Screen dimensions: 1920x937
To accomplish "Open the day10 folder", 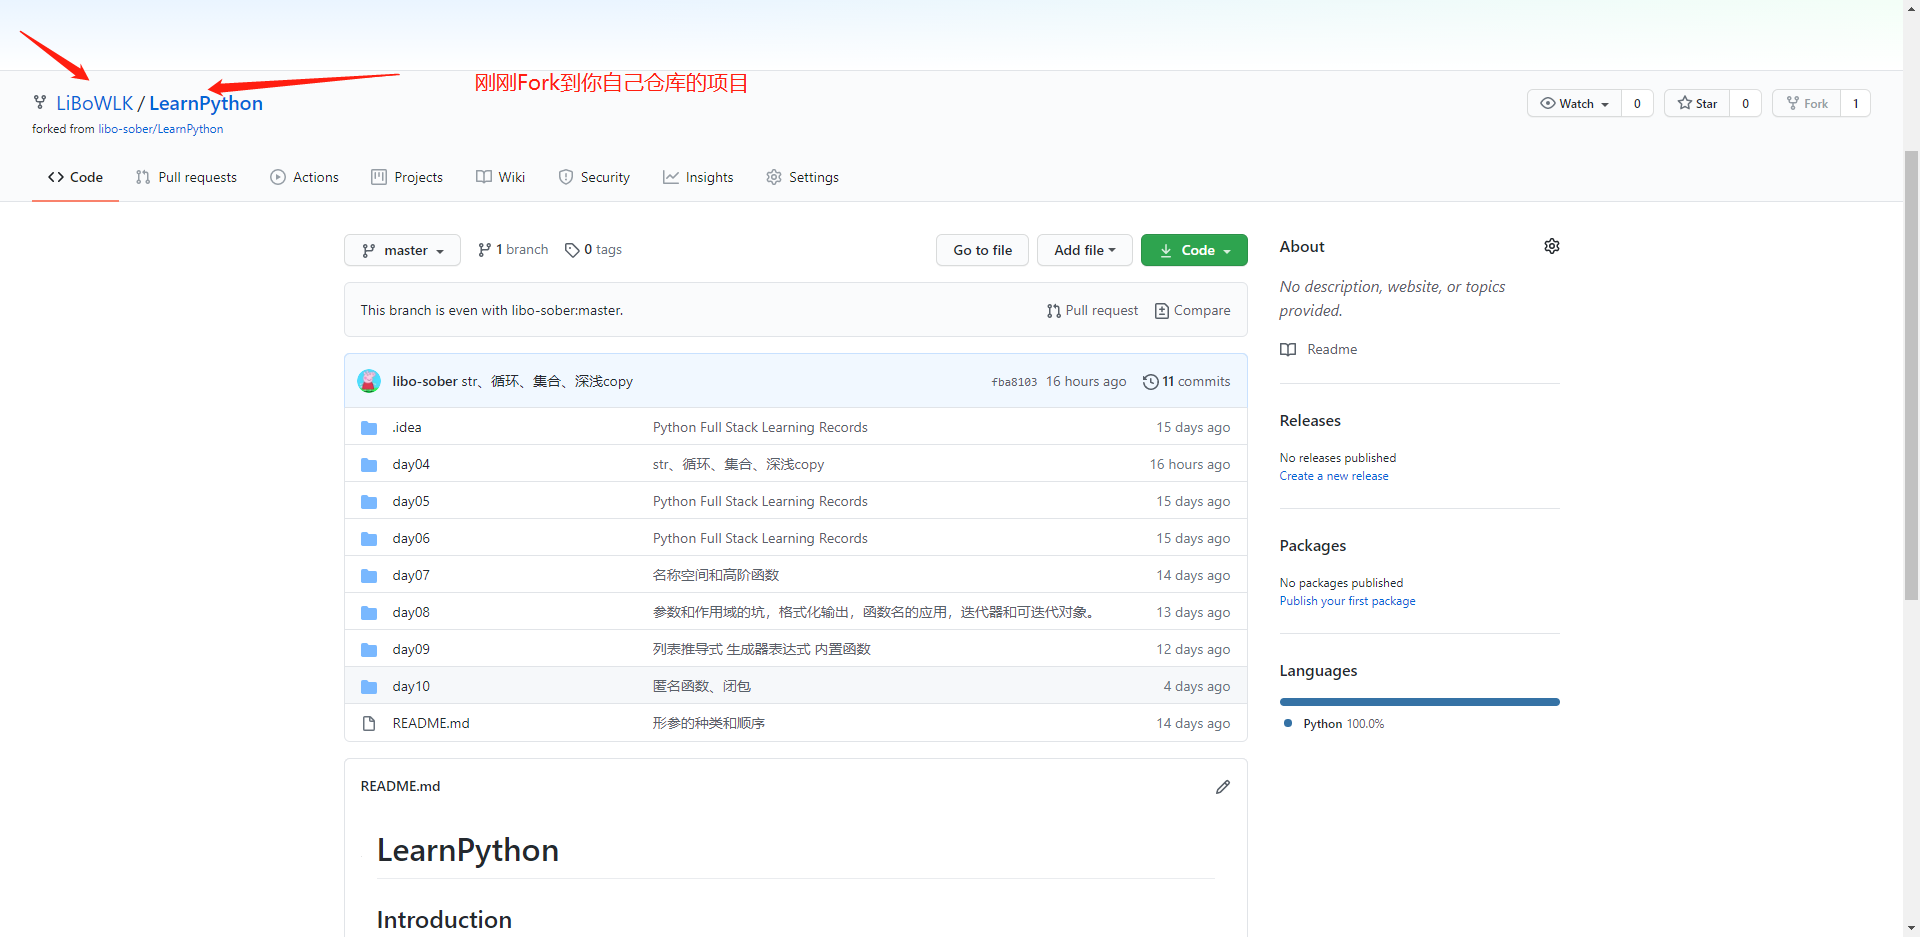I will (x=411, y=686).
